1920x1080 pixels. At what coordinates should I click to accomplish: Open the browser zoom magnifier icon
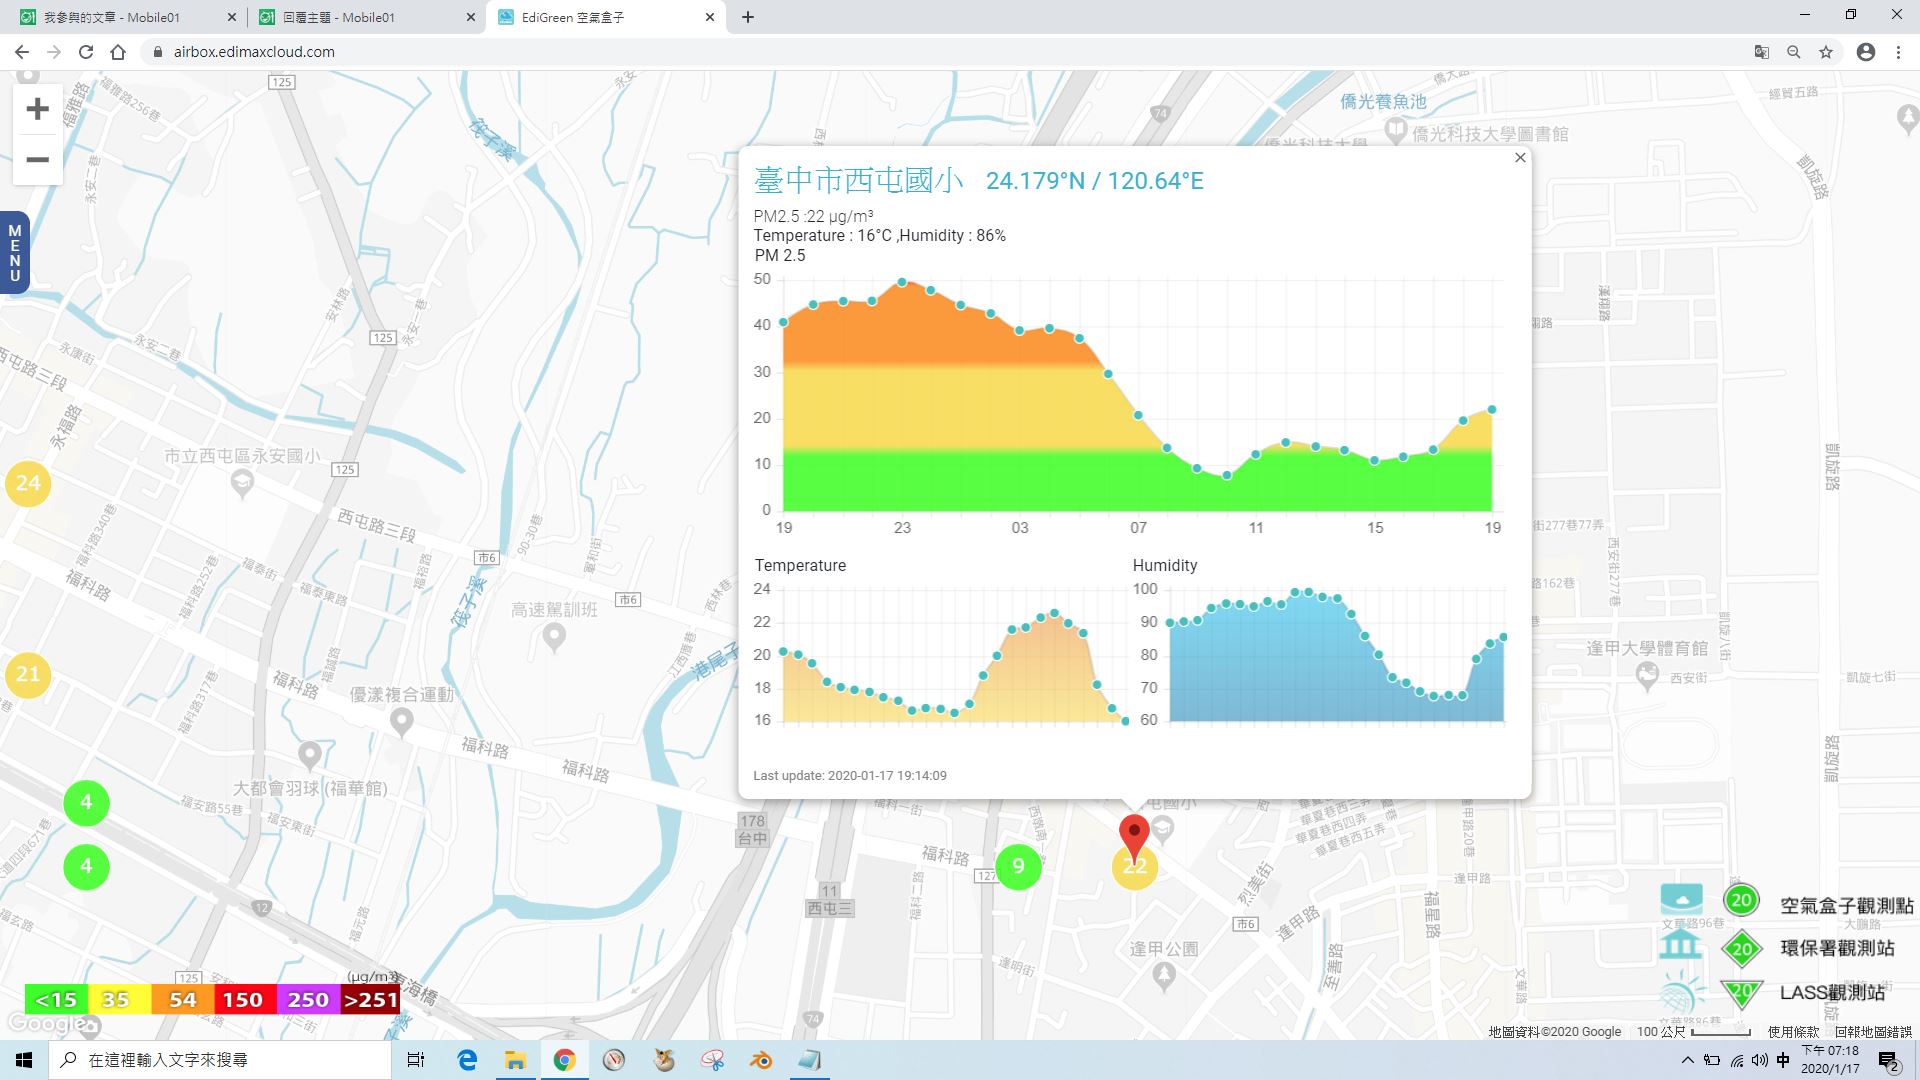pyautogui.click(x=1794, y=52)
